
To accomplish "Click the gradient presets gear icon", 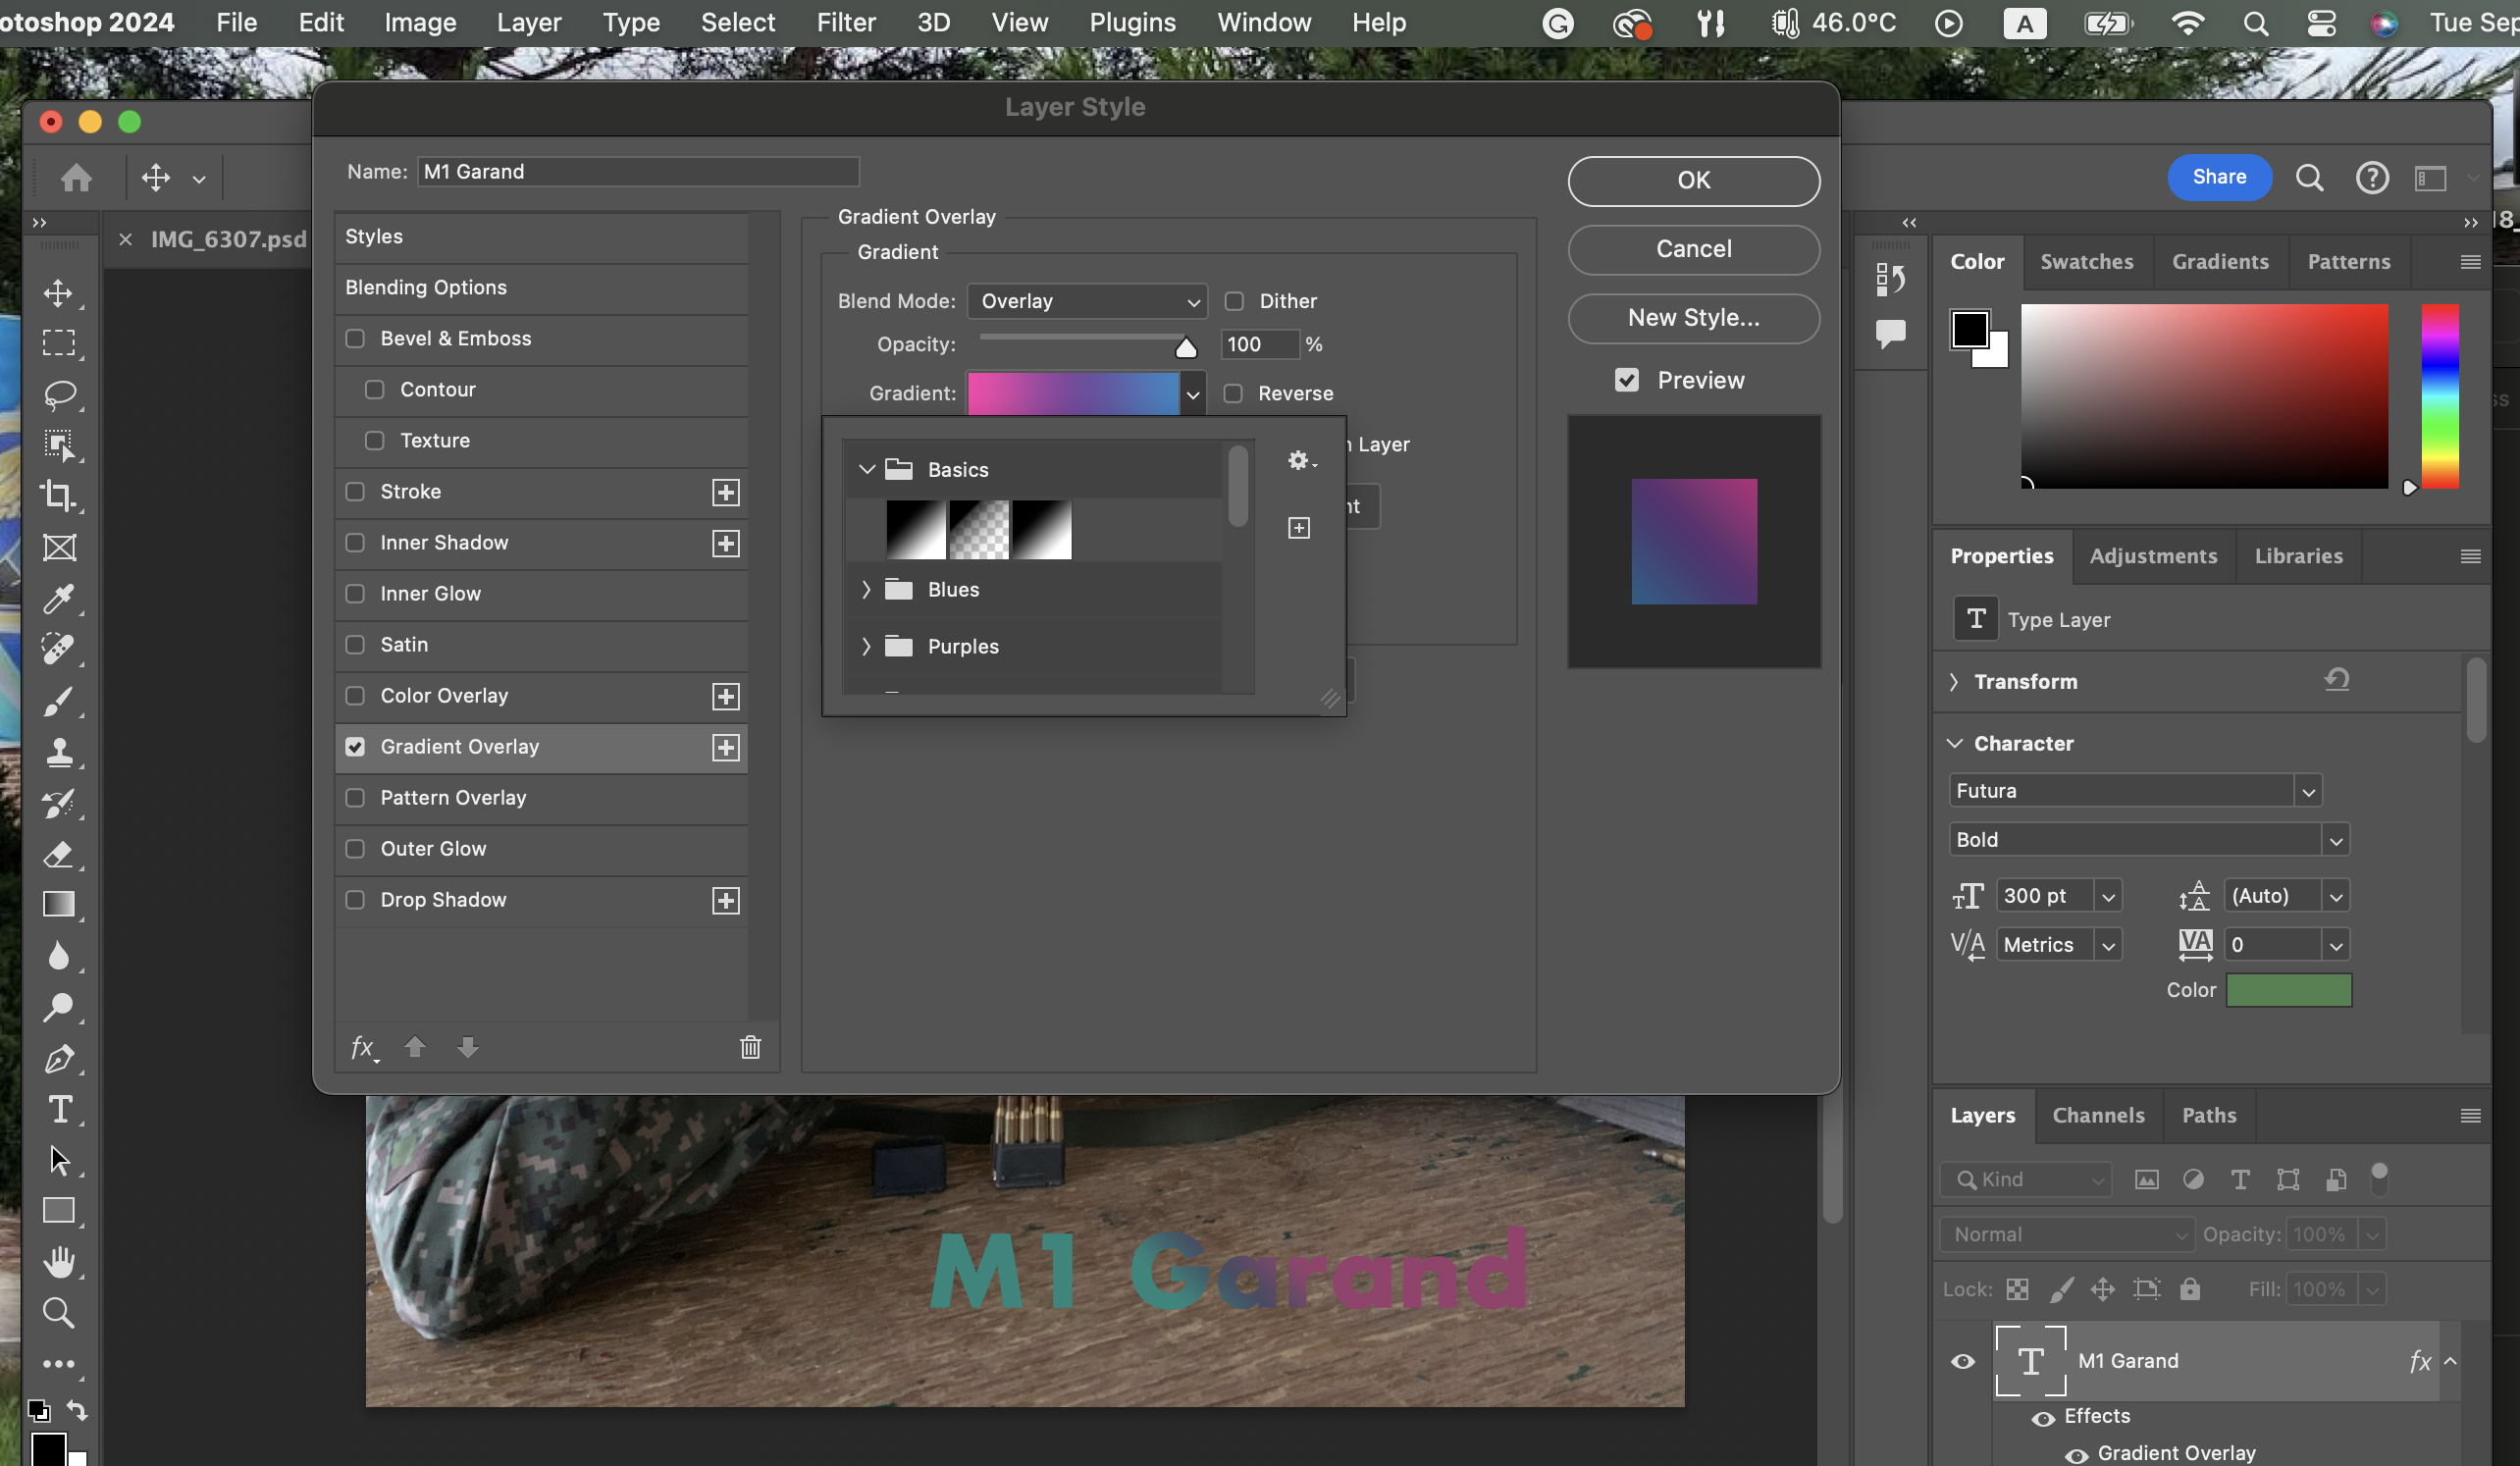I will pos(1300,460).
